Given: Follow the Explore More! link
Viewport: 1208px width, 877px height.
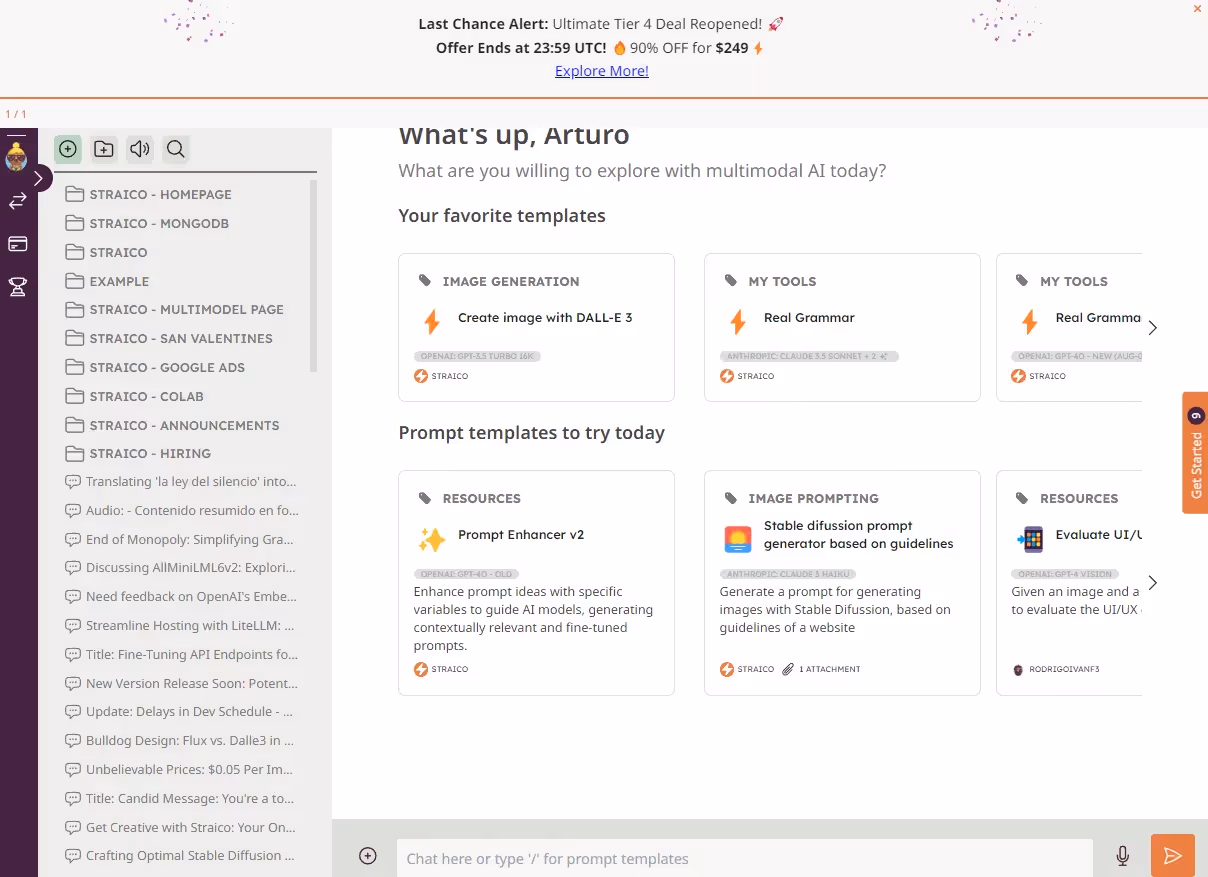Looking at the screenshot, I should click(x=602, y=71).
